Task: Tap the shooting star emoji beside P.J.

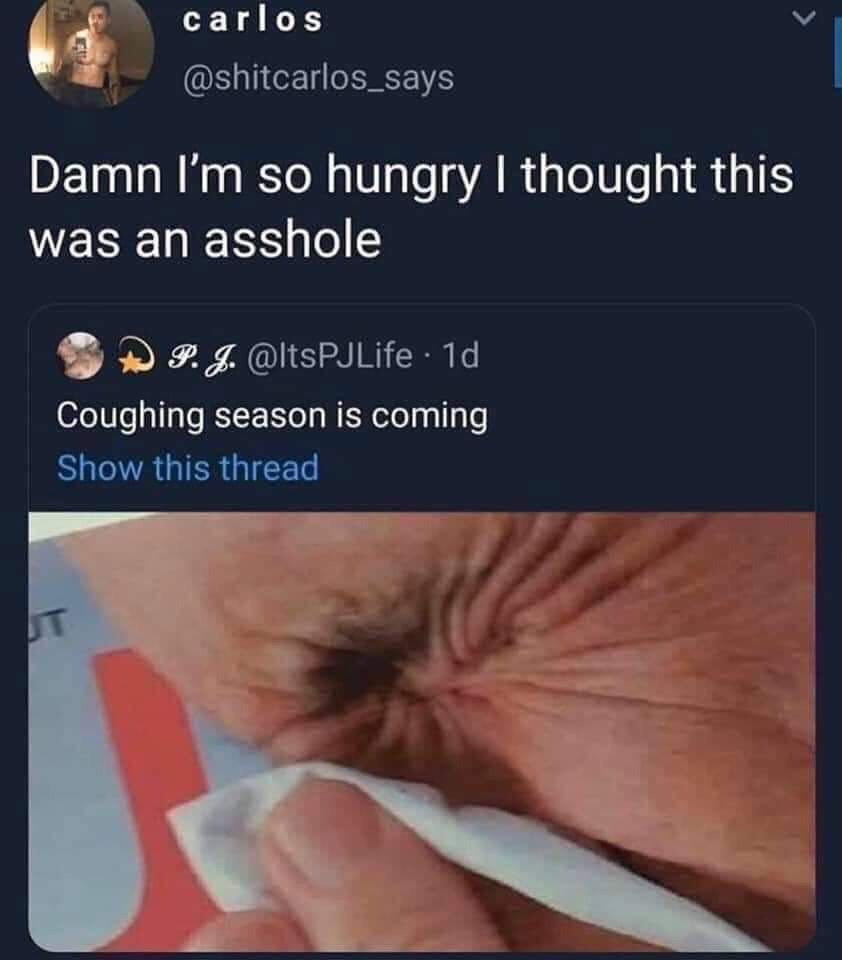Action: coord(137,356)
